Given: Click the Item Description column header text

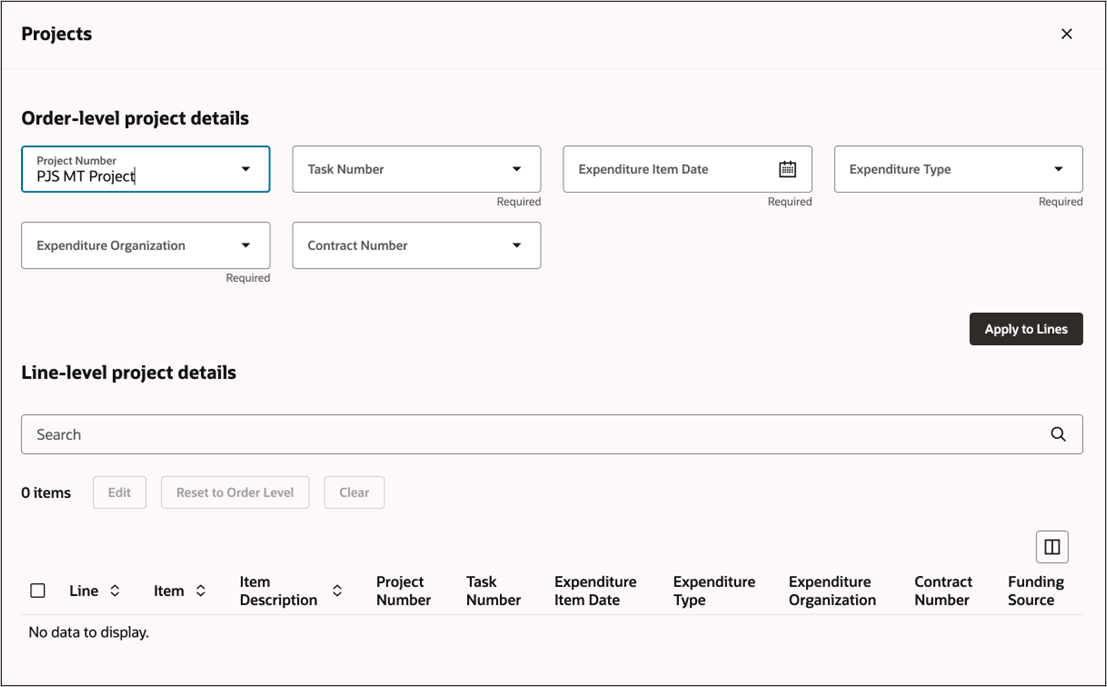Looking at the screenshot, I should [x=278, y=591].
